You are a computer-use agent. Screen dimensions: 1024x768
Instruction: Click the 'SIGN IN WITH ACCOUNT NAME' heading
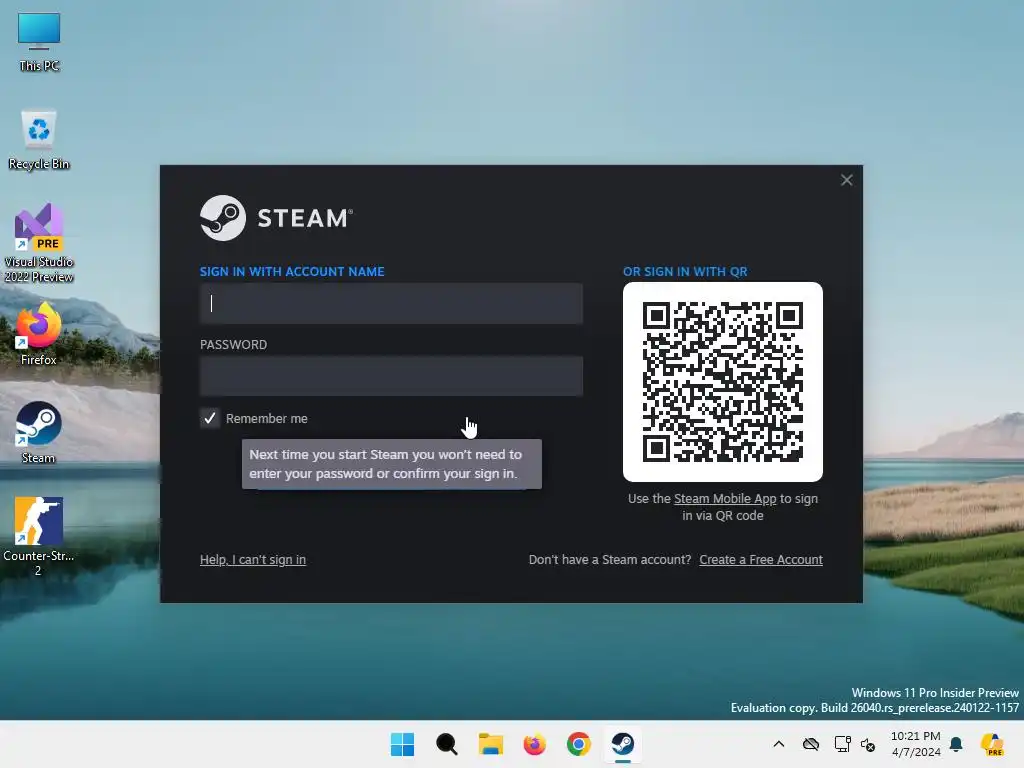coord(292,272)
